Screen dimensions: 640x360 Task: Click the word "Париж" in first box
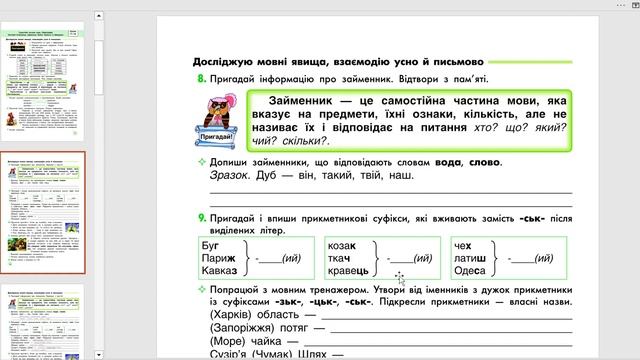point(218,258)
